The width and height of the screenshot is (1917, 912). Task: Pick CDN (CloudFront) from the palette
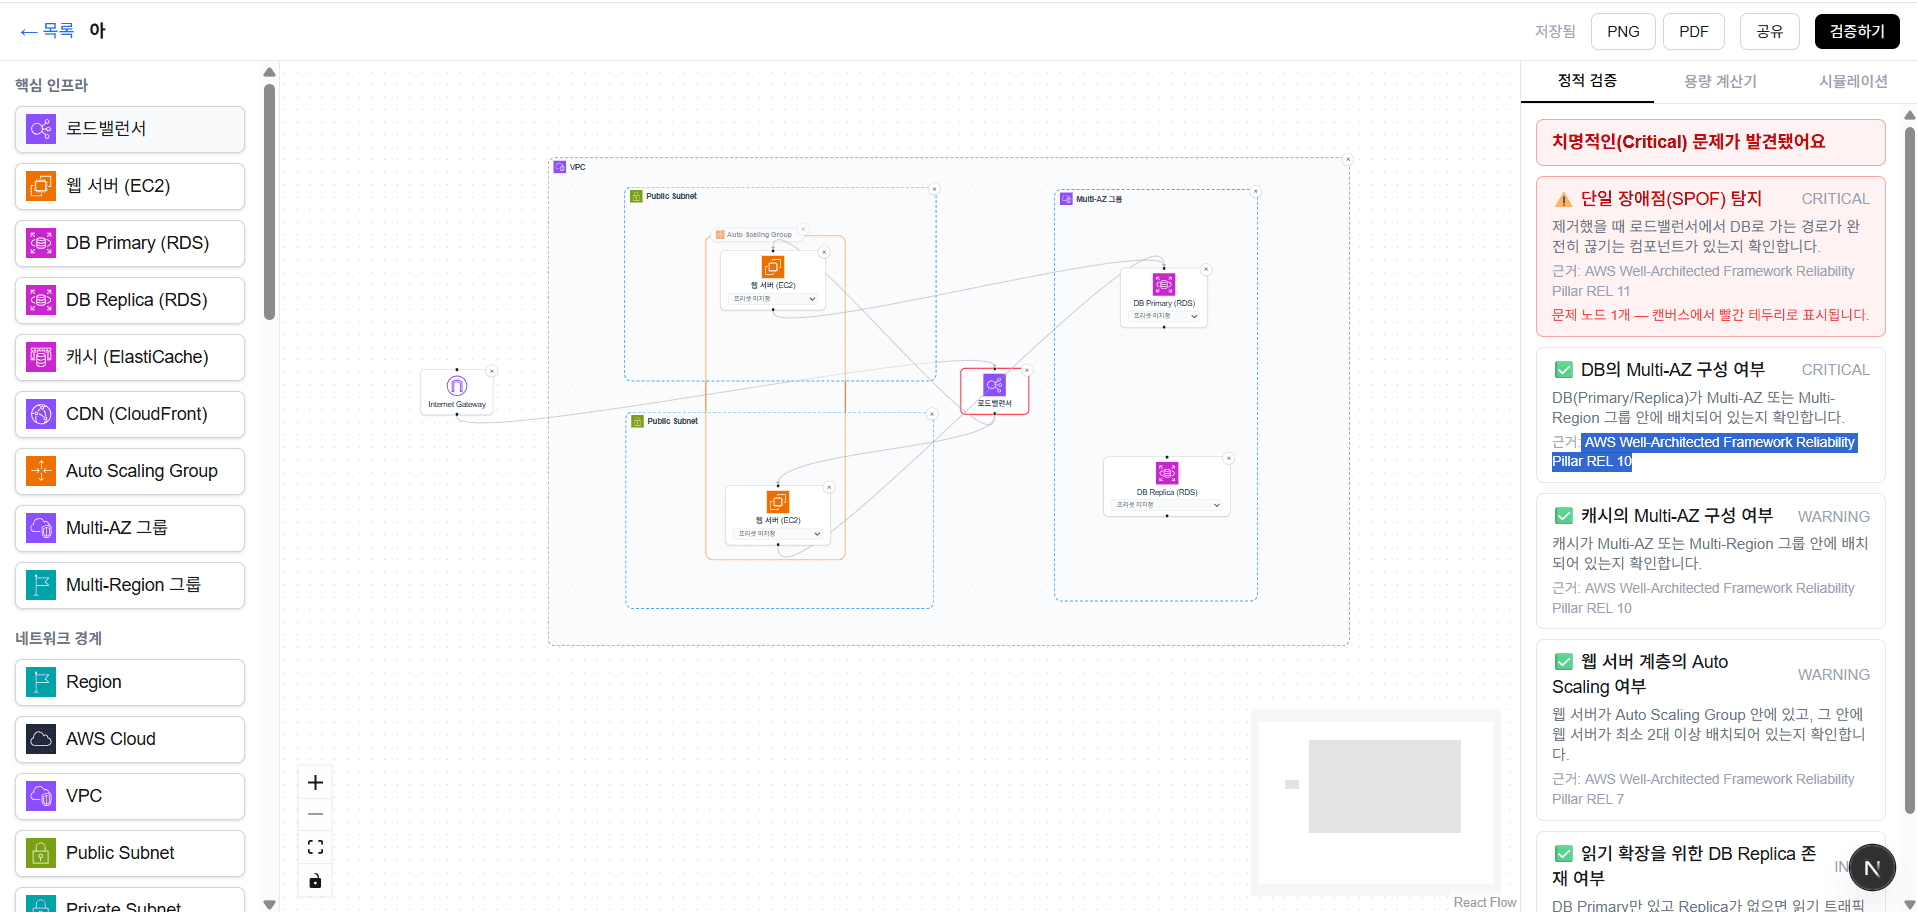pyautogui.click(x=130, y=414)
